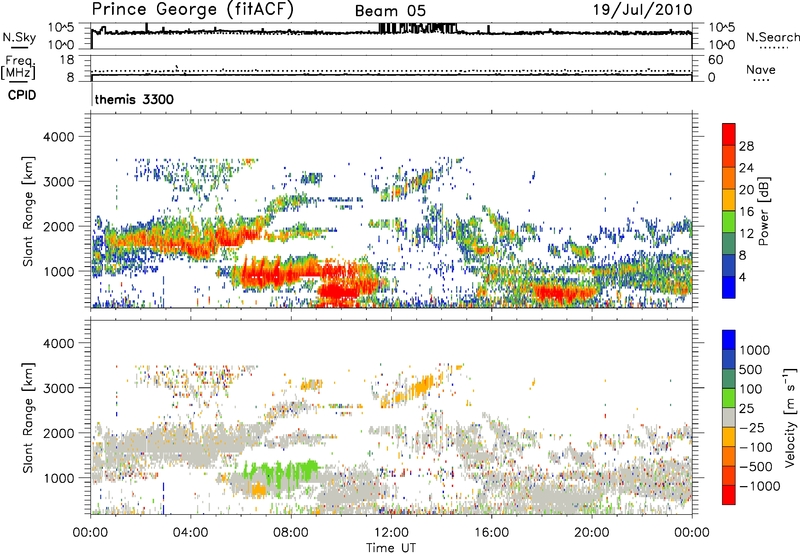
Task: Click the "04:00" time axis tick
Action: [190, 533]
